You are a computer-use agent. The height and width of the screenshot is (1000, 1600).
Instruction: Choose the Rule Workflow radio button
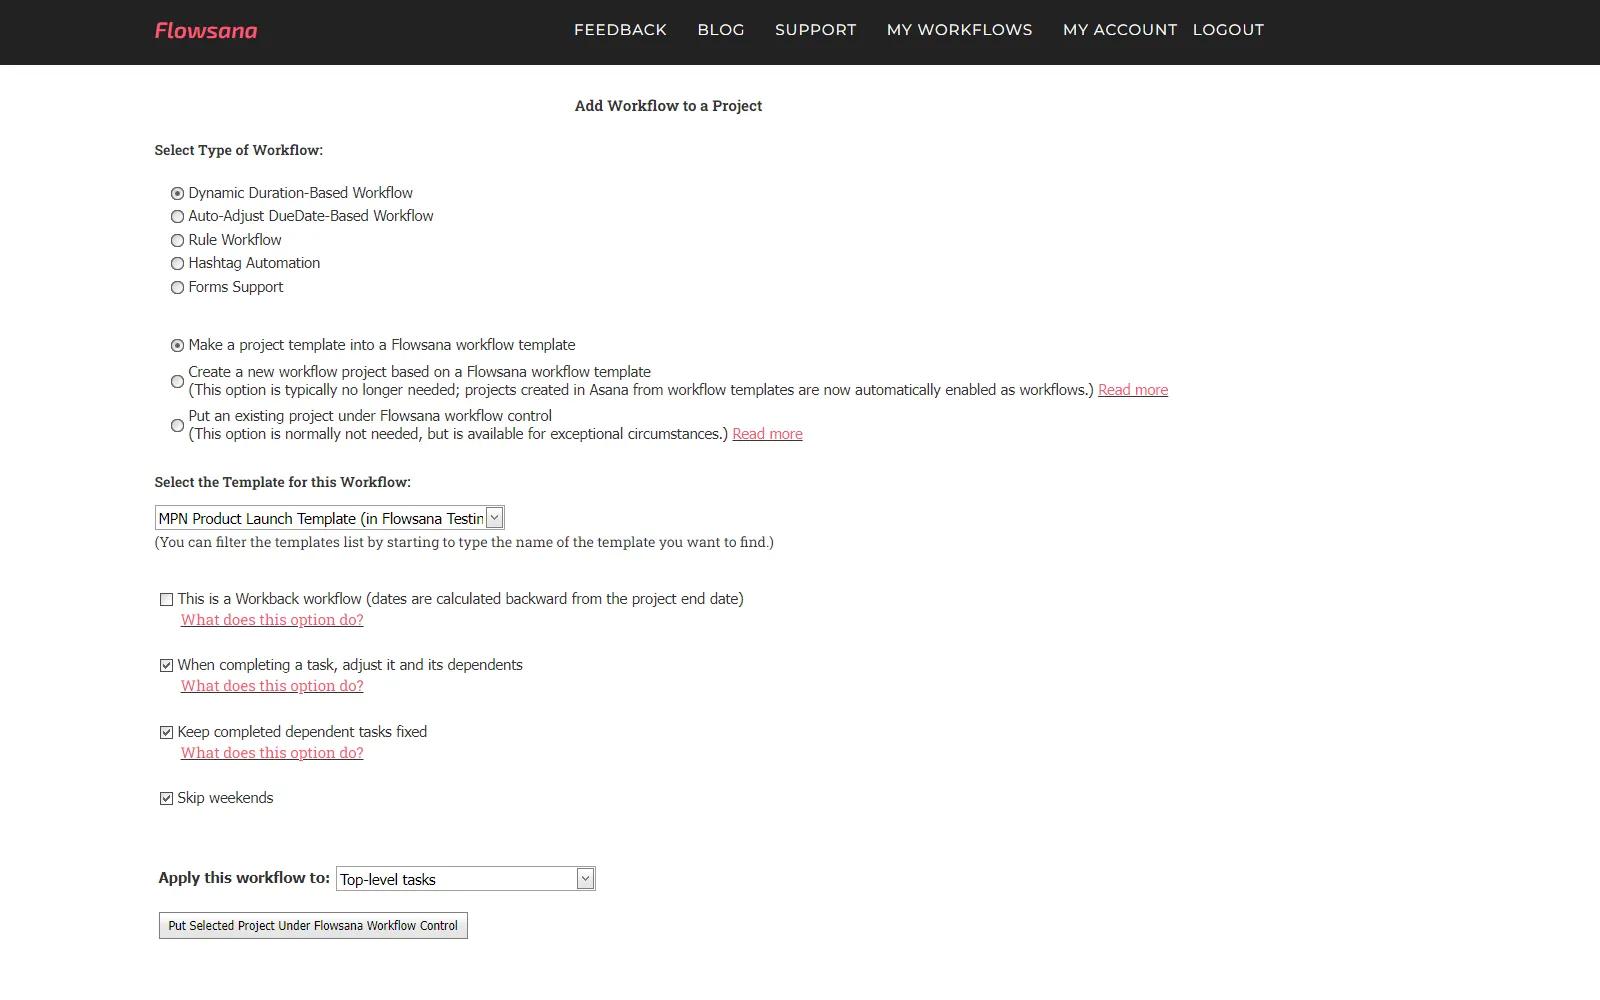click(x=178, y=241)
